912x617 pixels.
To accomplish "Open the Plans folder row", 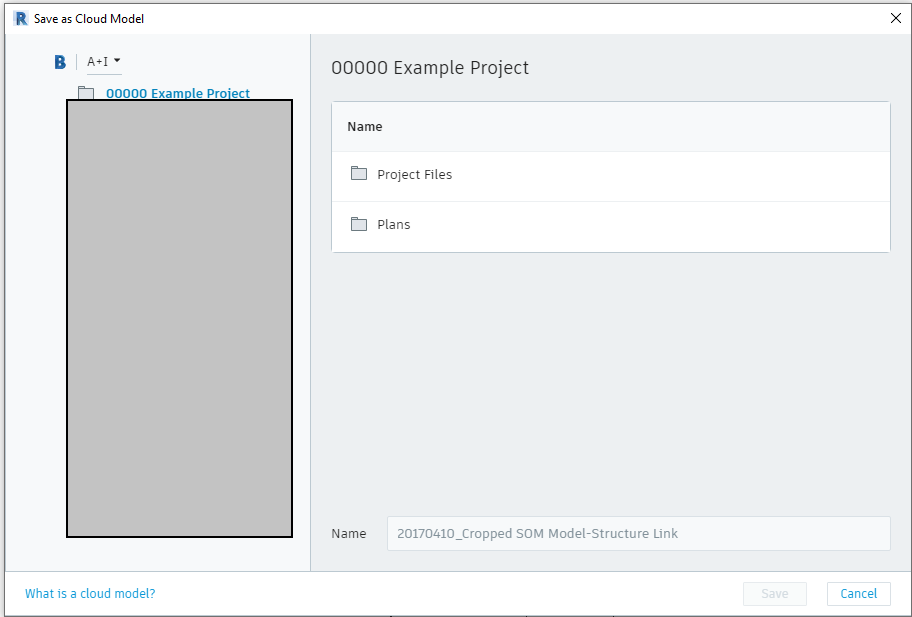I will (611, 227).
